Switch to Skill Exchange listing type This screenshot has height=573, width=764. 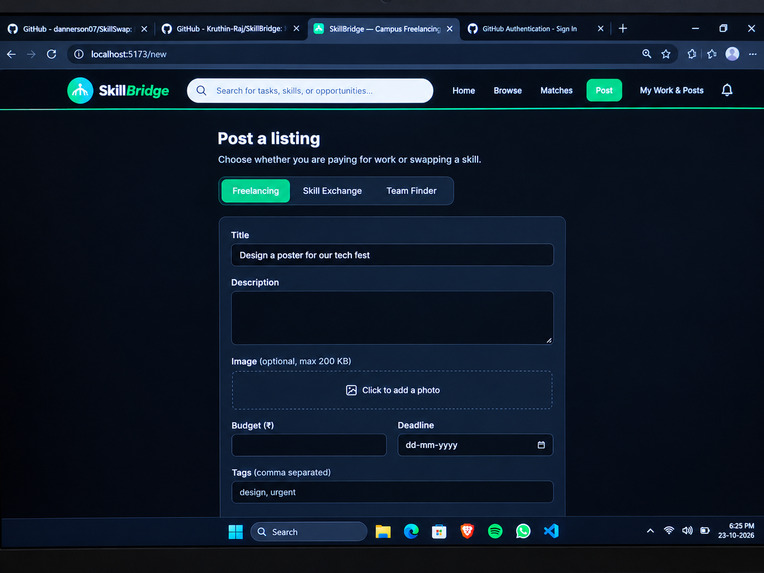click(332, 191)
